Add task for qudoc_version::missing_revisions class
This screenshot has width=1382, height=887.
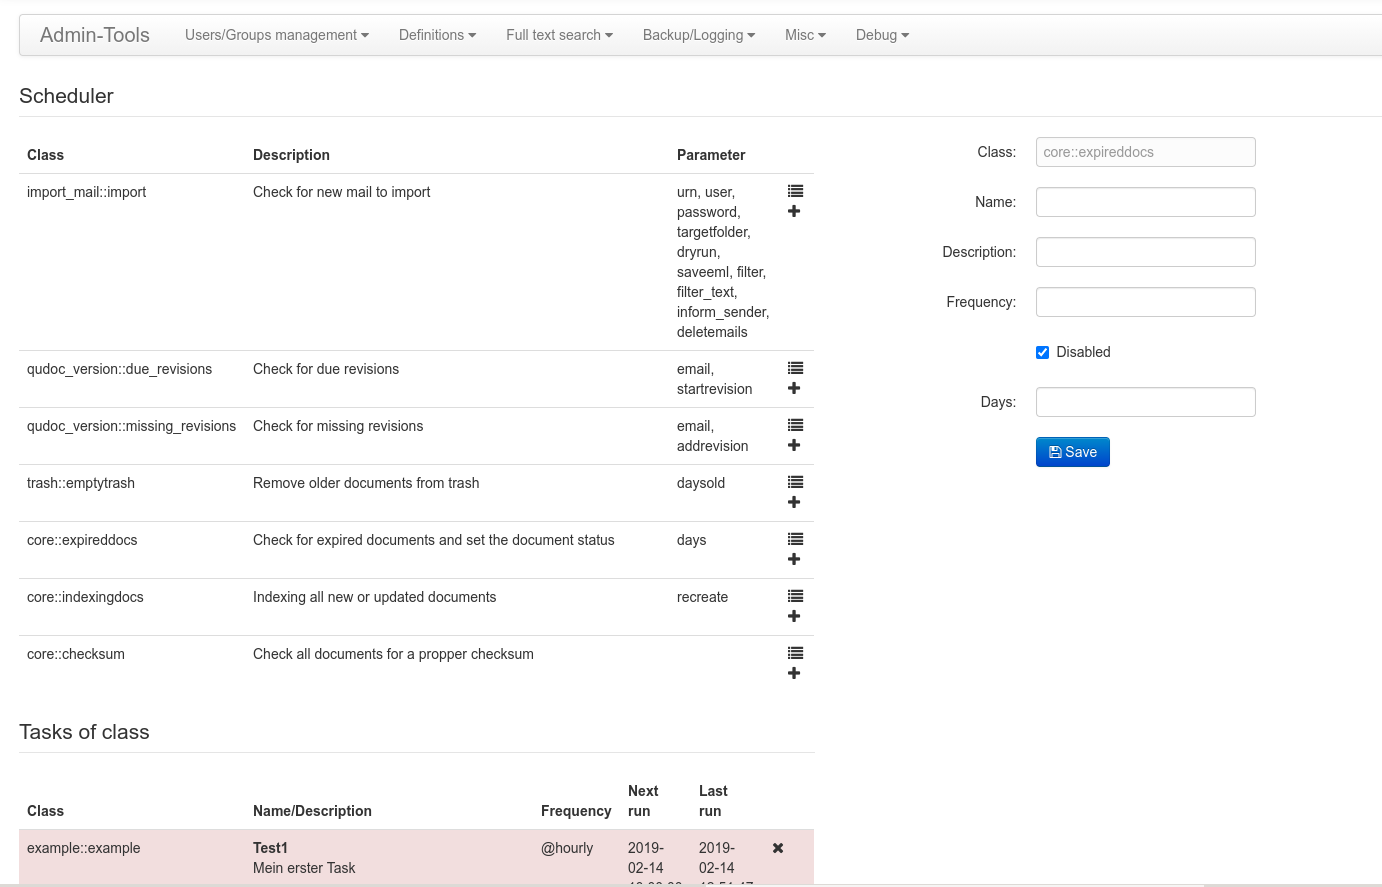pos(794,445)
